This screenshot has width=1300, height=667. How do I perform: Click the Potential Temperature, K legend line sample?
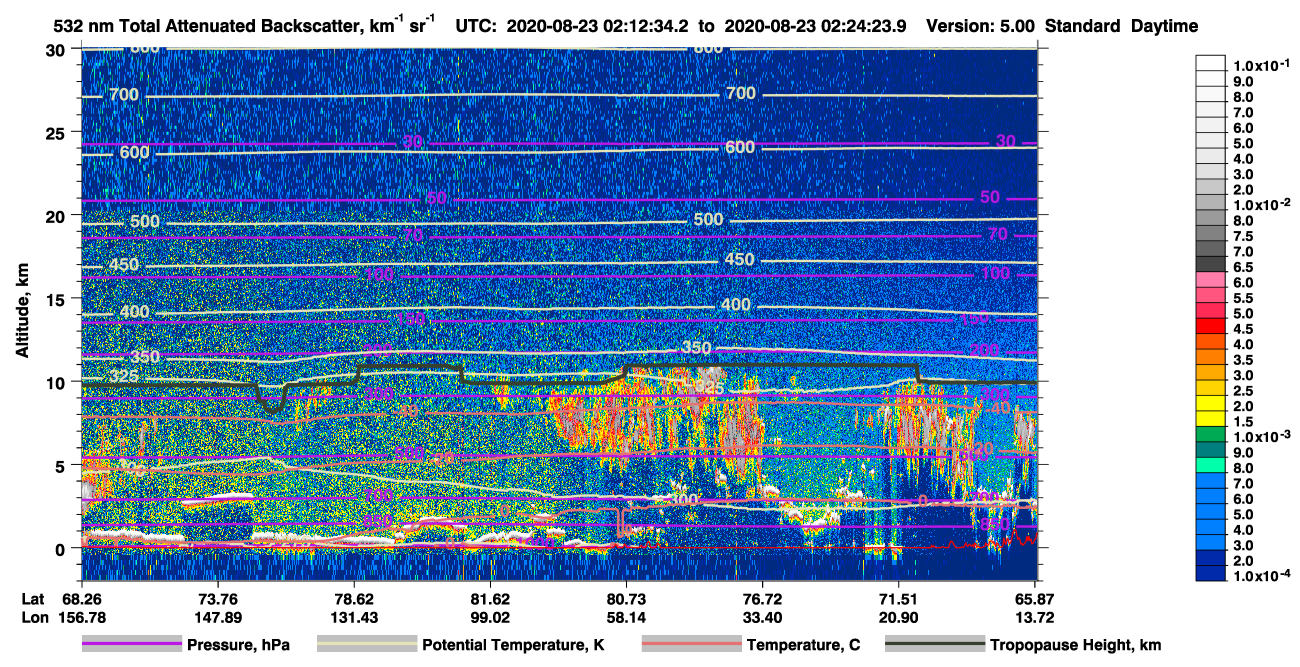(367, 645)
